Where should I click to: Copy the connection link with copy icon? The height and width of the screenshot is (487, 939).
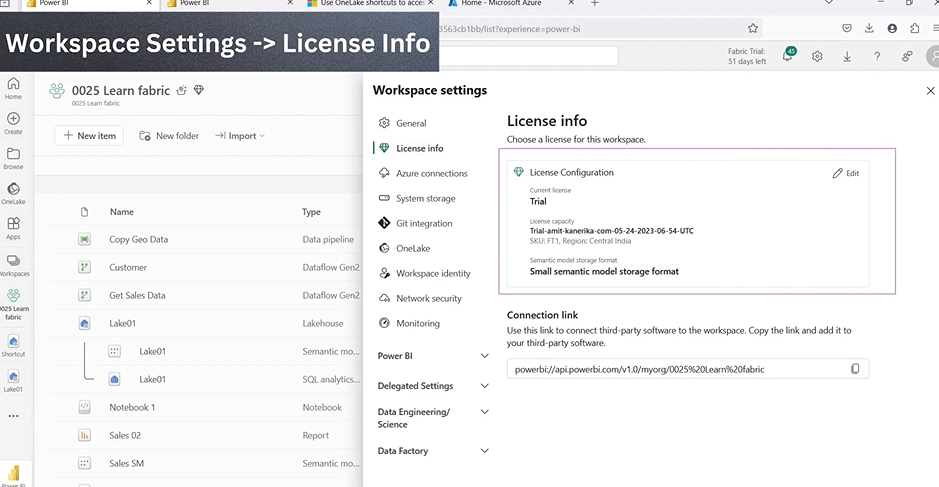tap(855, 369)
